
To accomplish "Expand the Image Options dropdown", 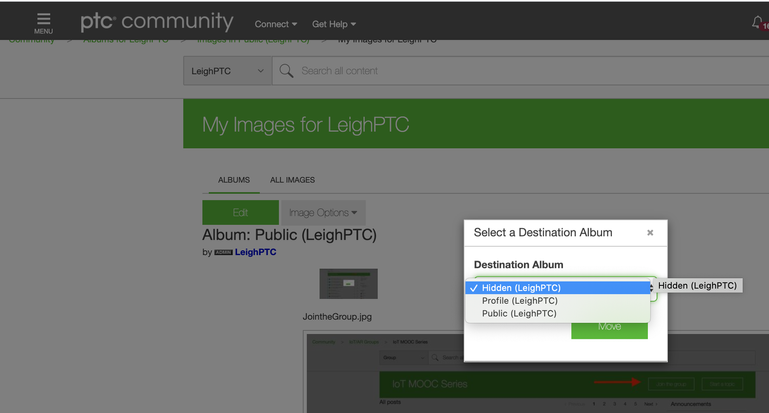I will (x=323, y=213).
